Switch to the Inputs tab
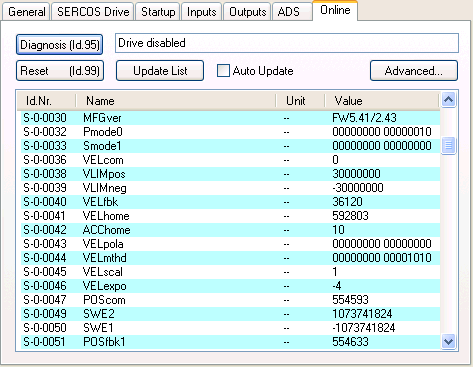The height and width of the screenshot is (367, 473). pyautogui.click(x=201, y=12)
